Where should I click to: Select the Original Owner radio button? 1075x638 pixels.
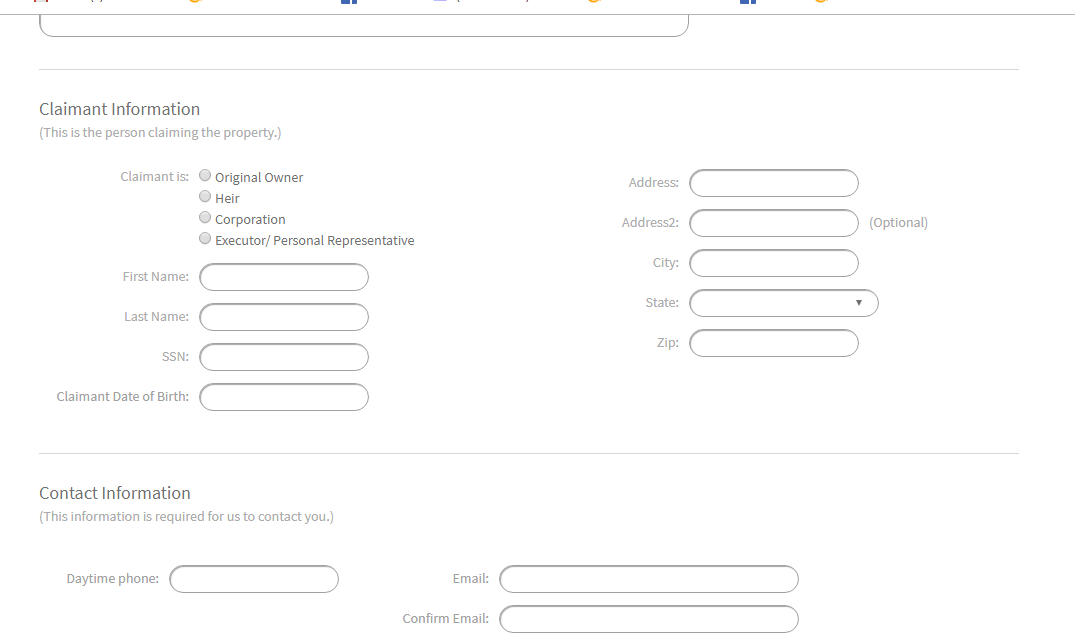(206, 176)
